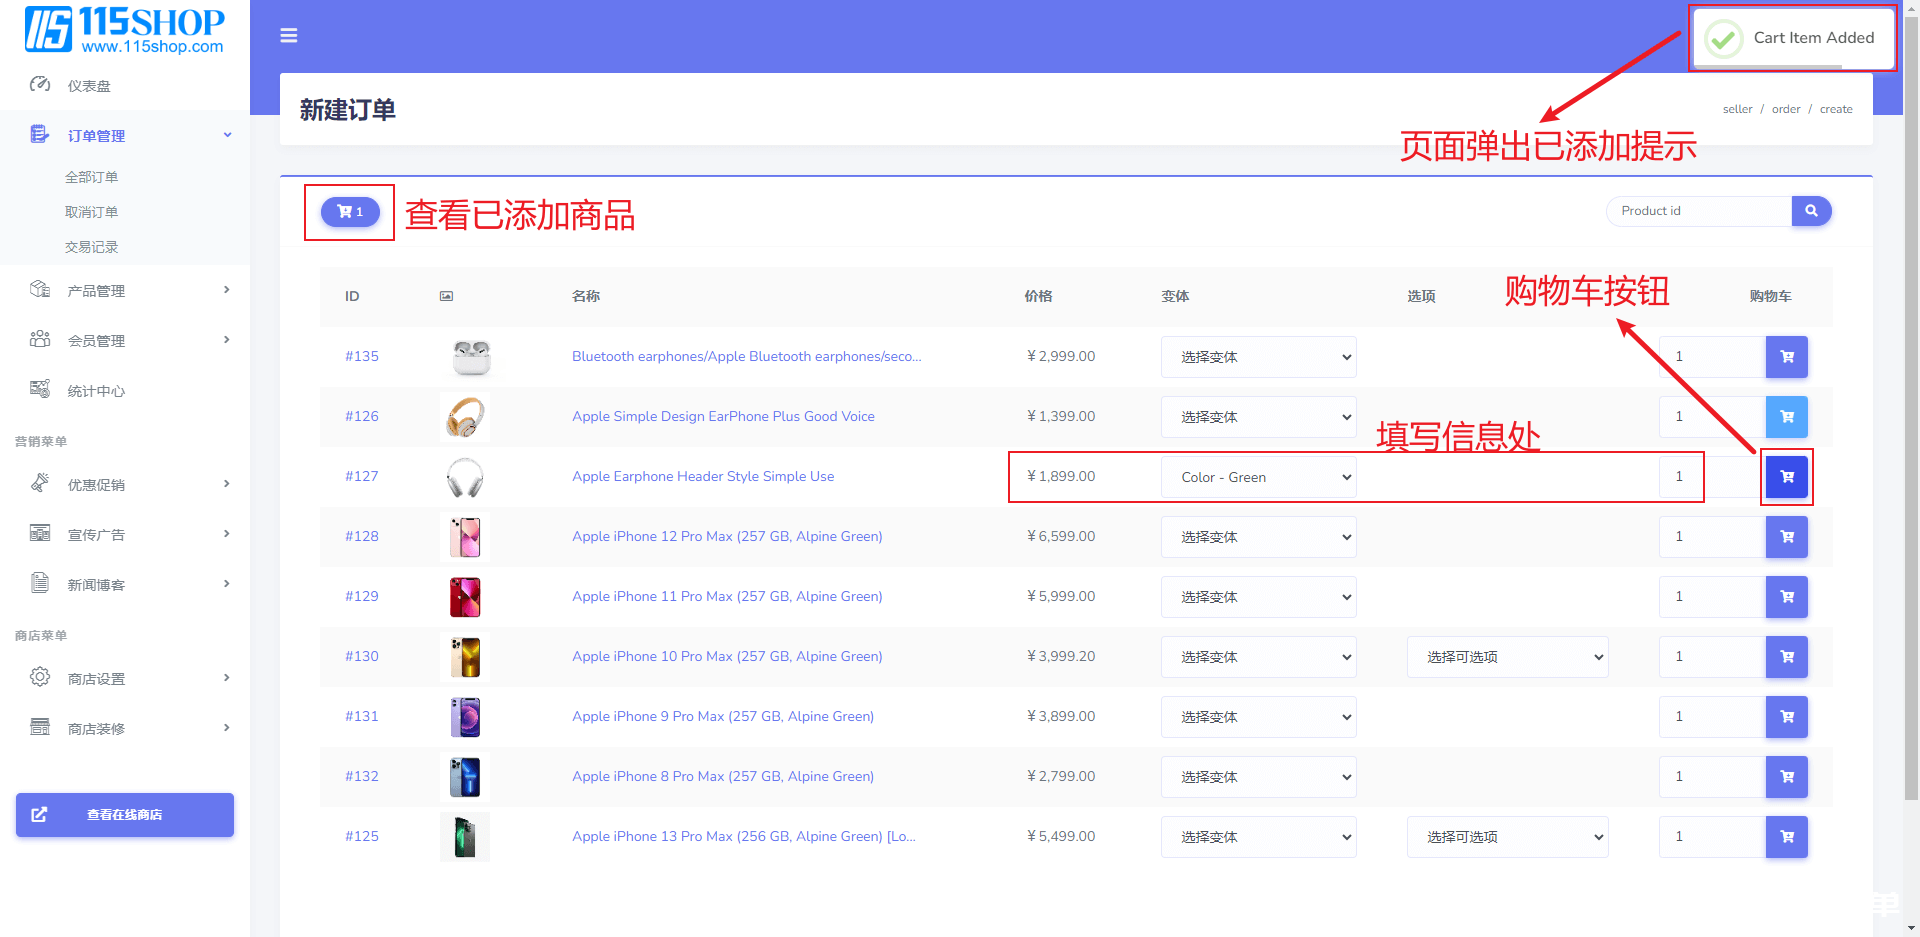The image size is (1920, 937).
Task: Click price ¥5,499.00 of product #125
Action: click(1061, 836)
